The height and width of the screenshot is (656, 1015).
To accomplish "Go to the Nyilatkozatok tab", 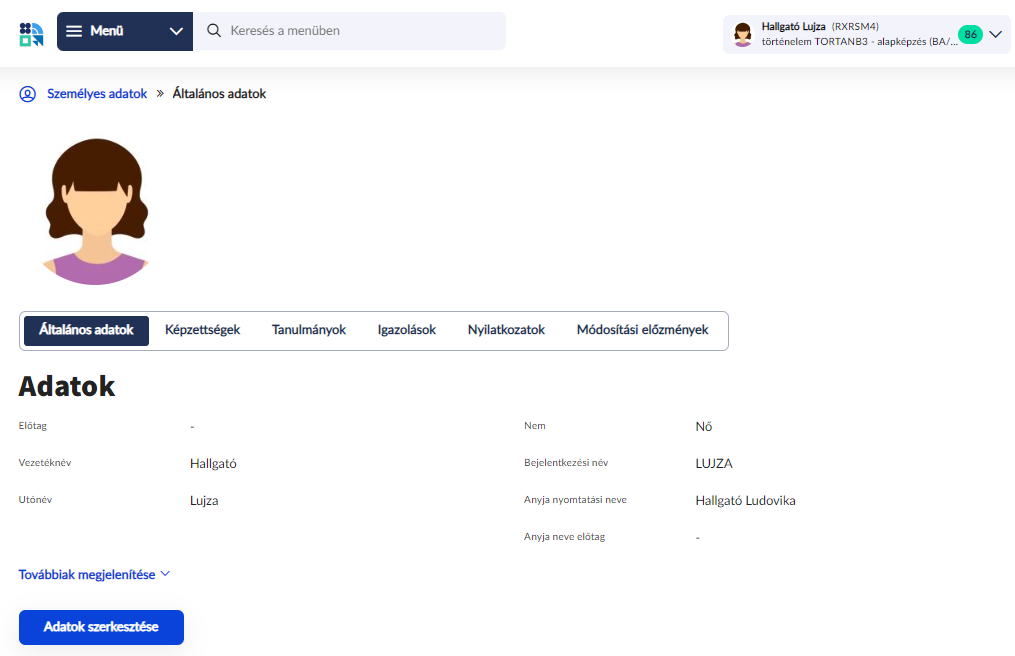I will [x=506, y=330].
